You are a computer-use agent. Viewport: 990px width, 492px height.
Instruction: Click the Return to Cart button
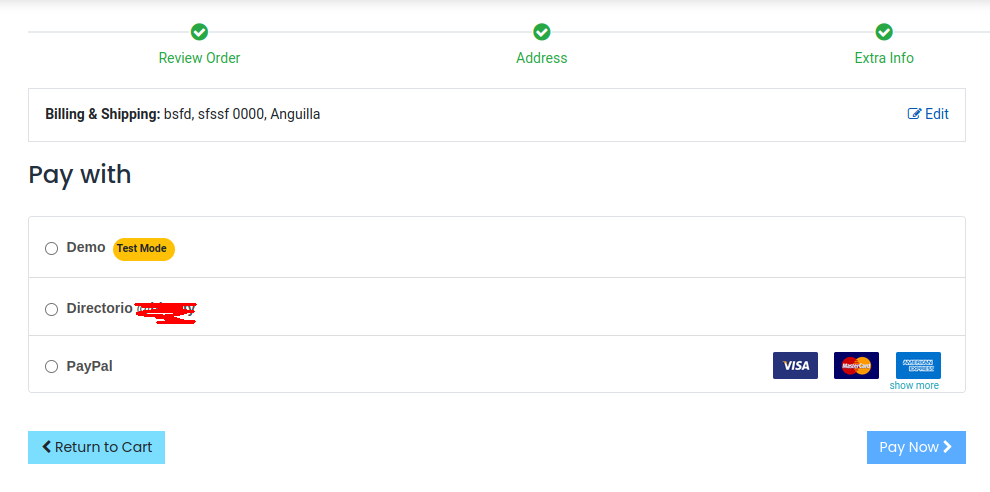coord(97,447)
